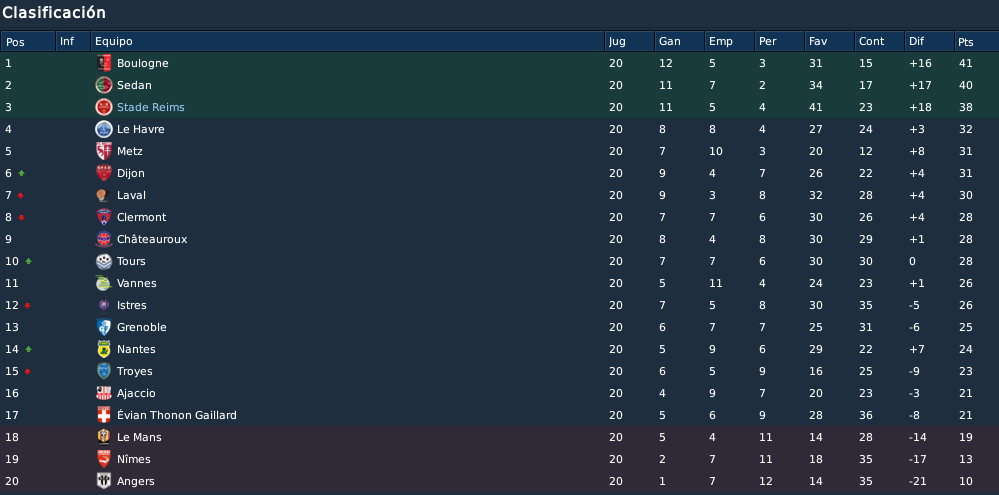Screen dimensions: 999x495
Task: Click the Inf column header
Action: coord(73,41)
